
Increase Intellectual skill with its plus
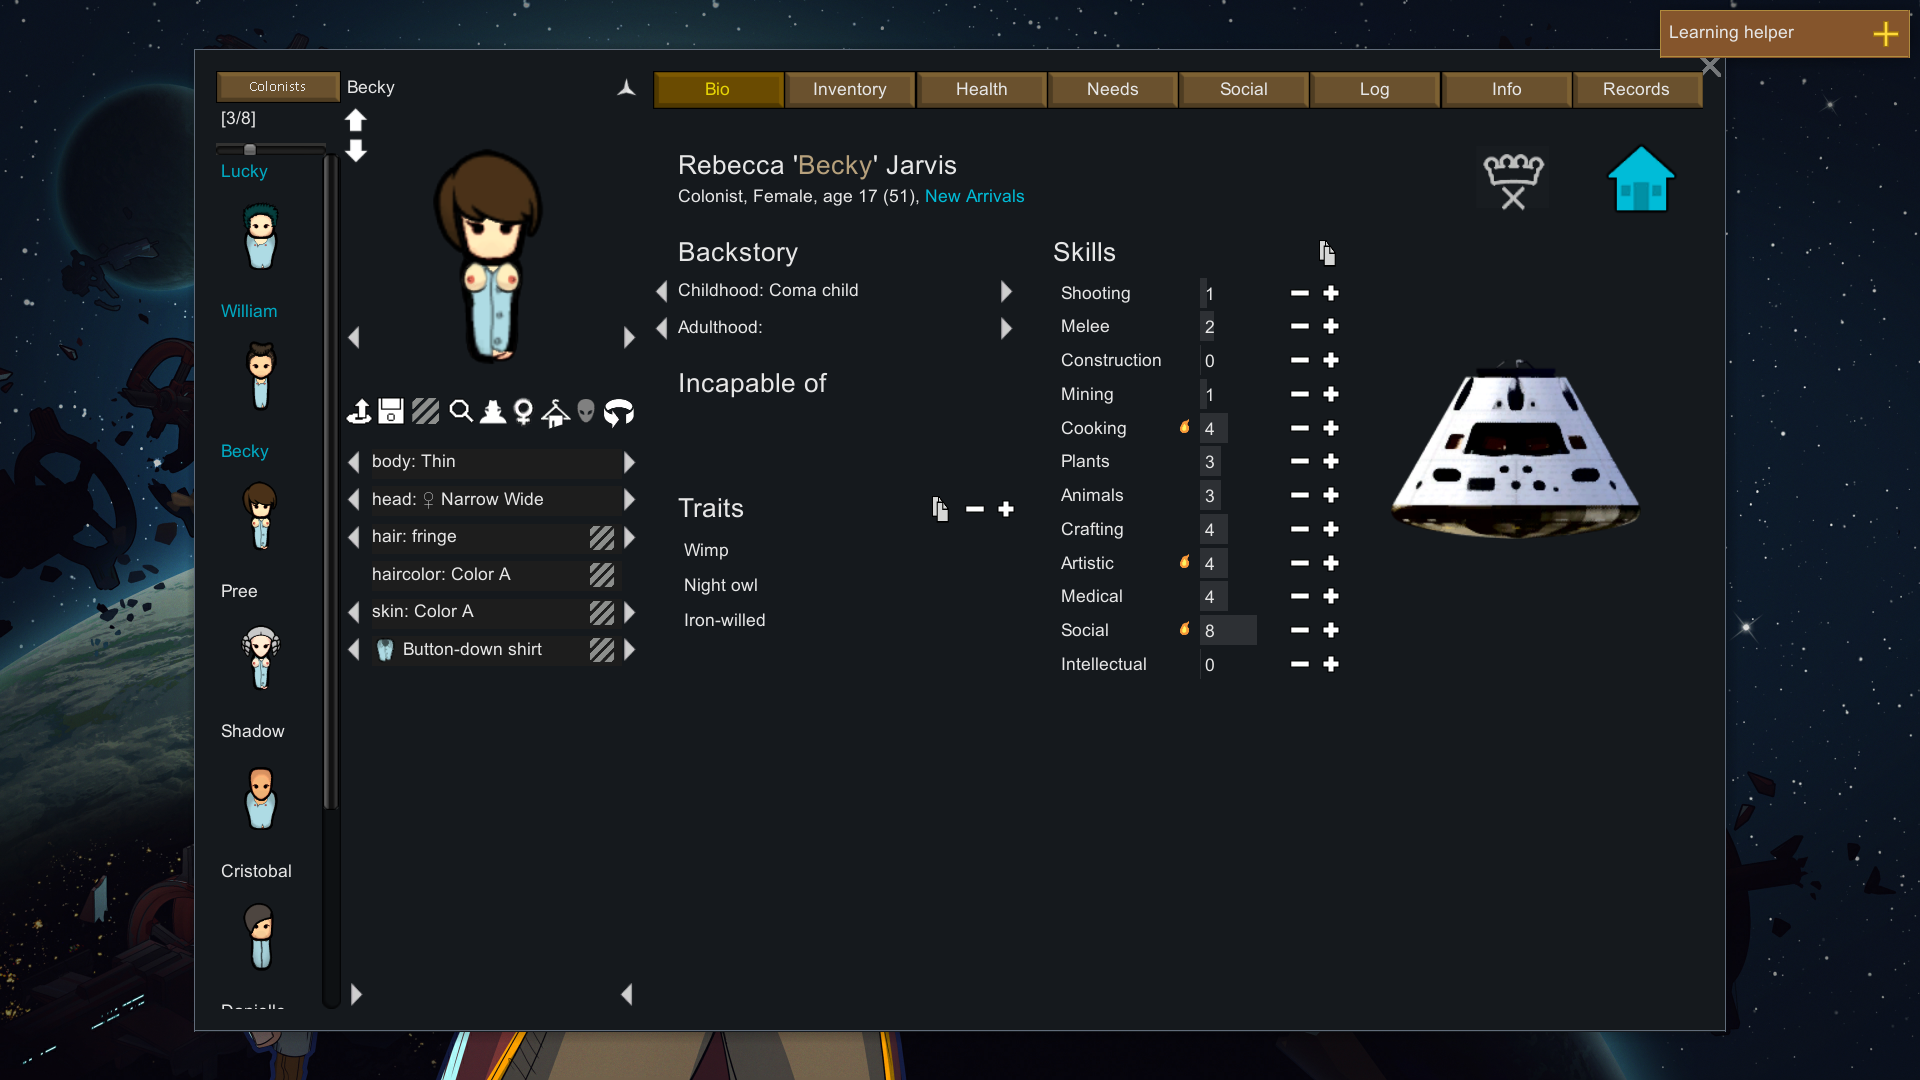pos(1331,664)
